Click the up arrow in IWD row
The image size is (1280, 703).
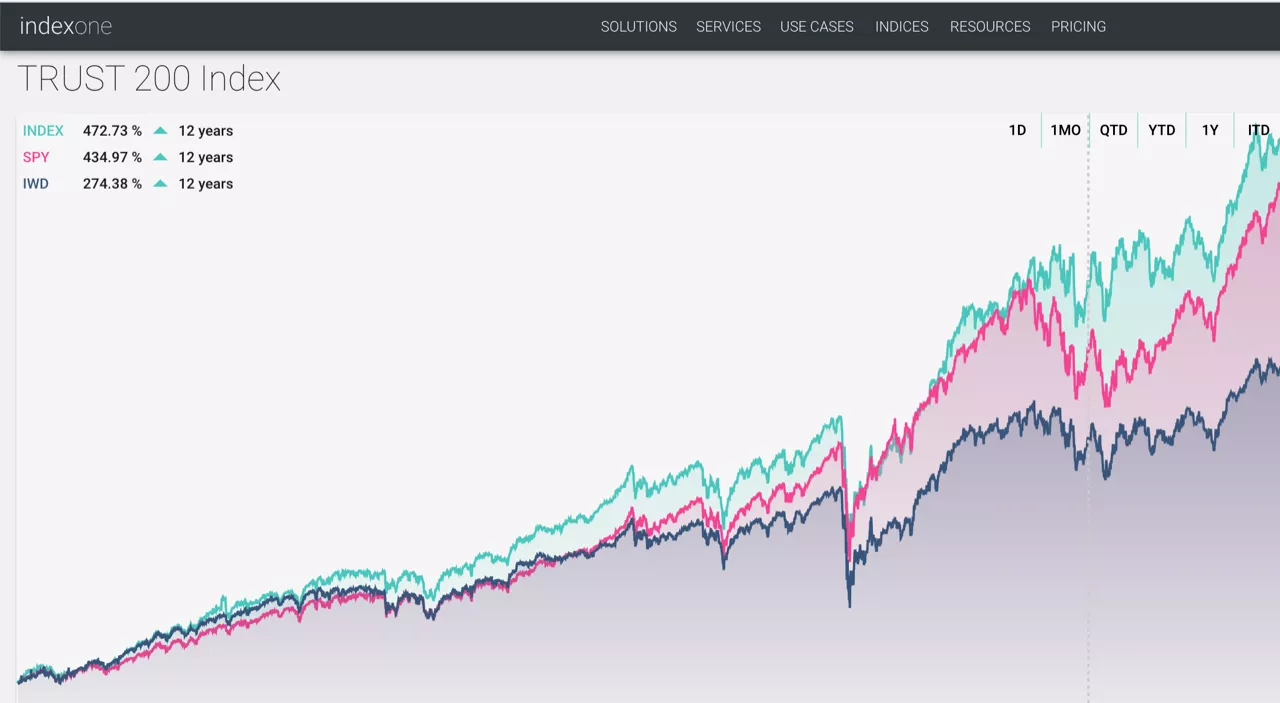click(x=160, y=183)
